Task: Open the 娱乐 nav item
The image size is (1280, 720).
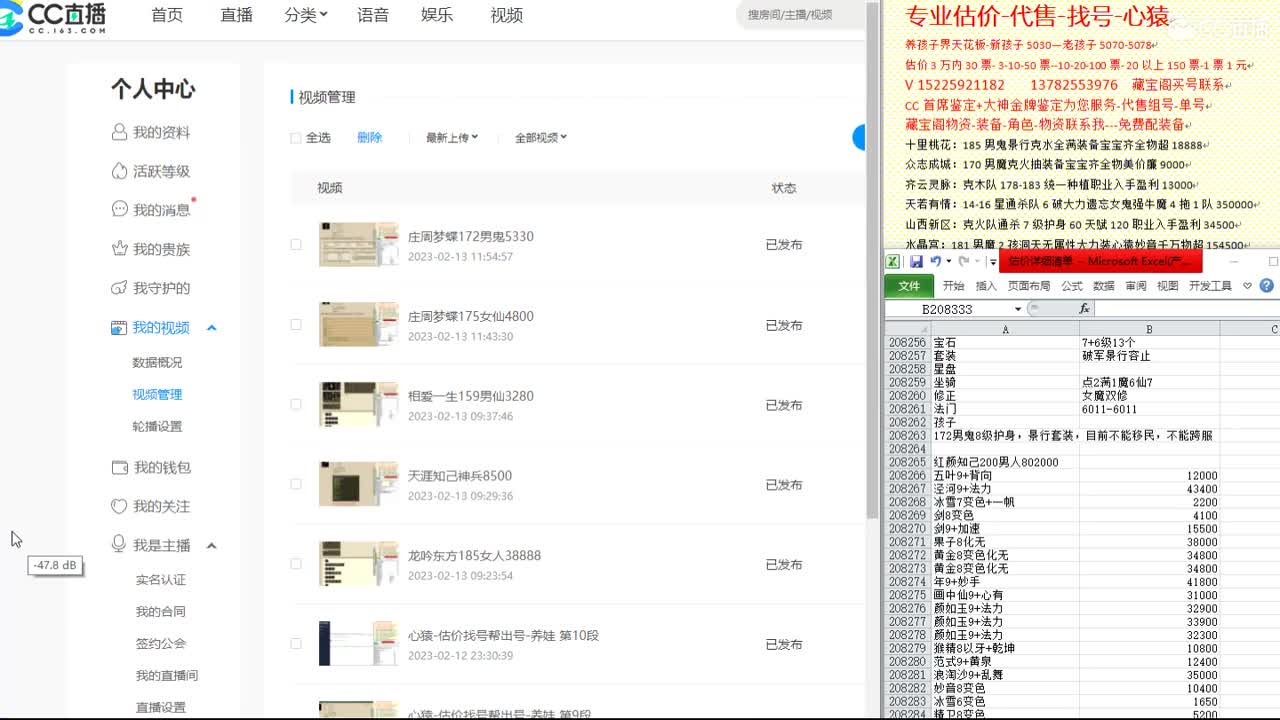Action: (437, 15)
